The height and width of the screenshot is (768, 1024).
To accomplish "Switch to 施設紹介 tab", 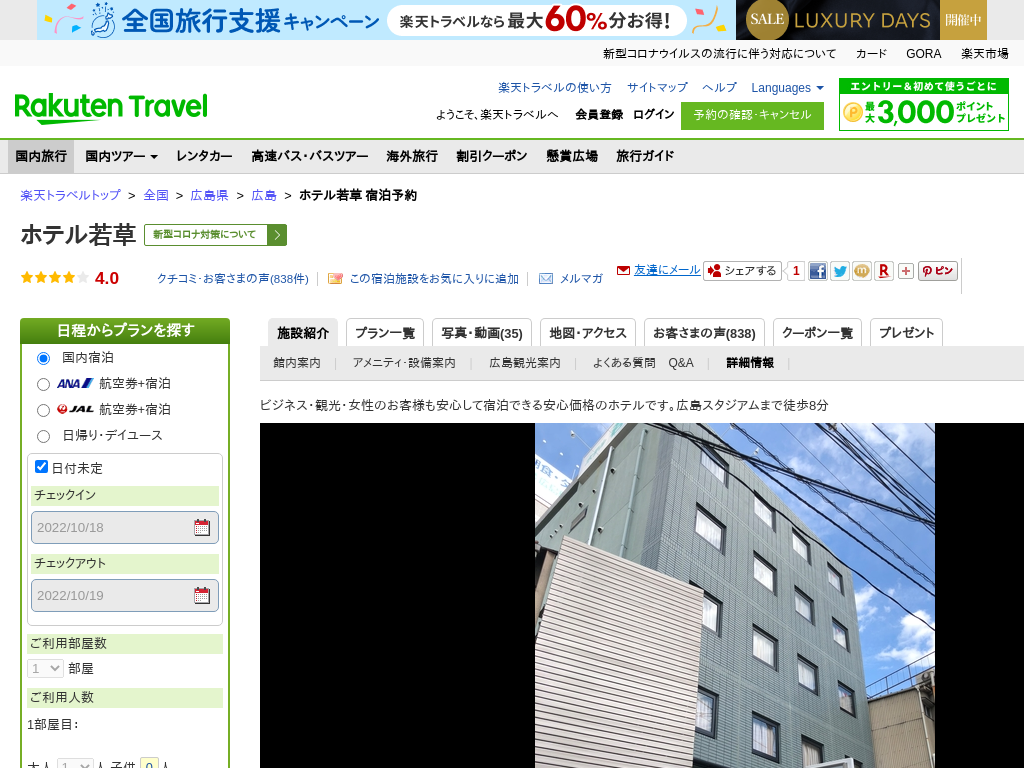I will point(303,332).
